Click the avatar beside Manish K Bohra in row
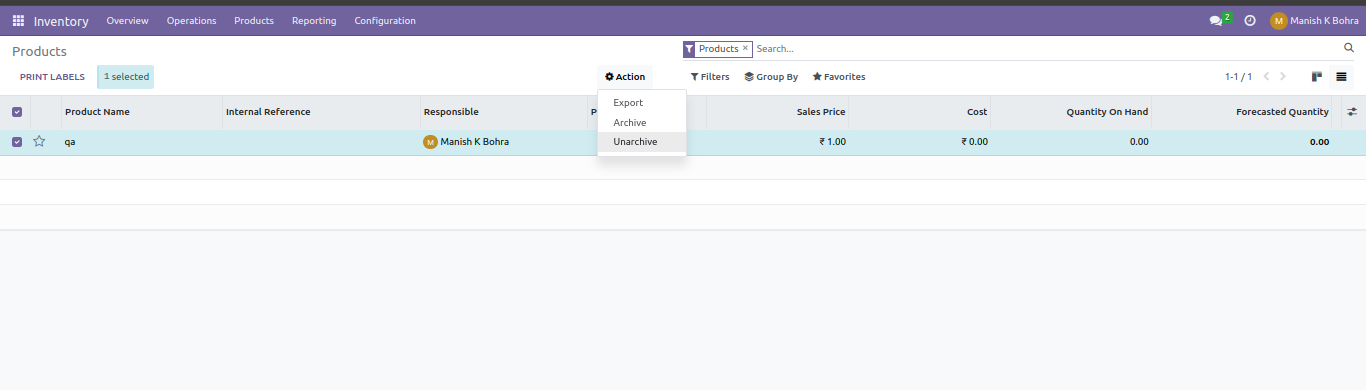The image size is (1366, 390). tap(430, 142)
